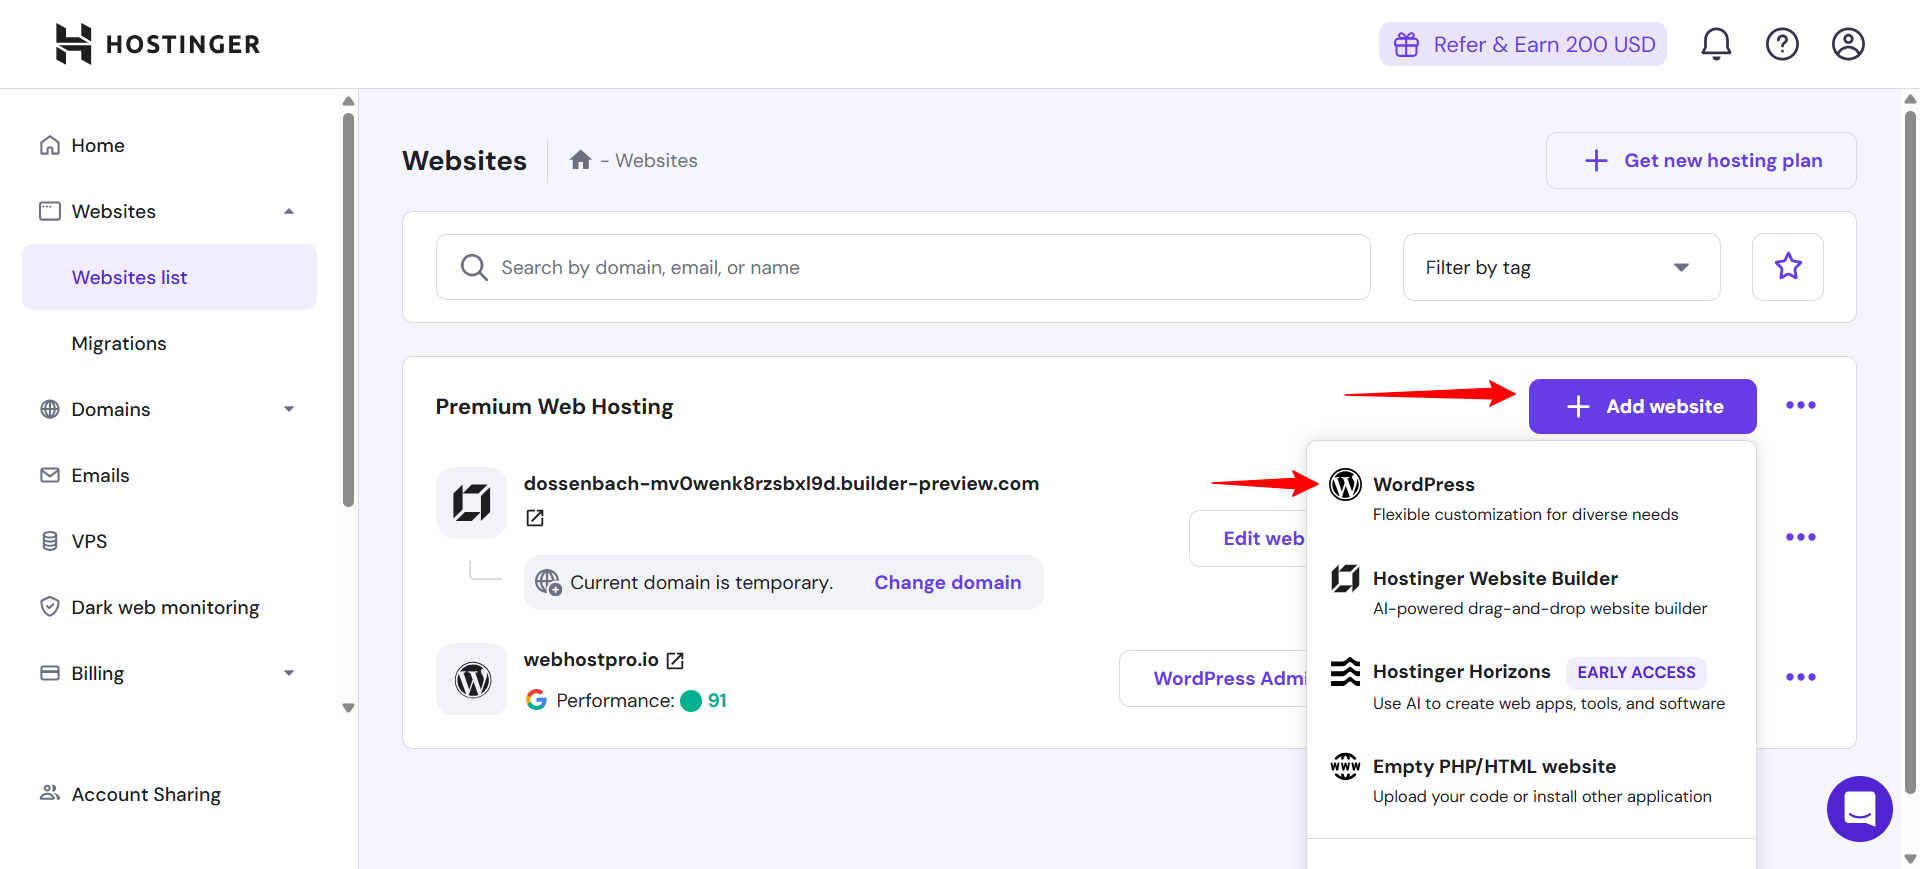Click the Hostinger Horizons menu icon
Viewport: 1920px width, 869px height.
(x=1345, y=672)
